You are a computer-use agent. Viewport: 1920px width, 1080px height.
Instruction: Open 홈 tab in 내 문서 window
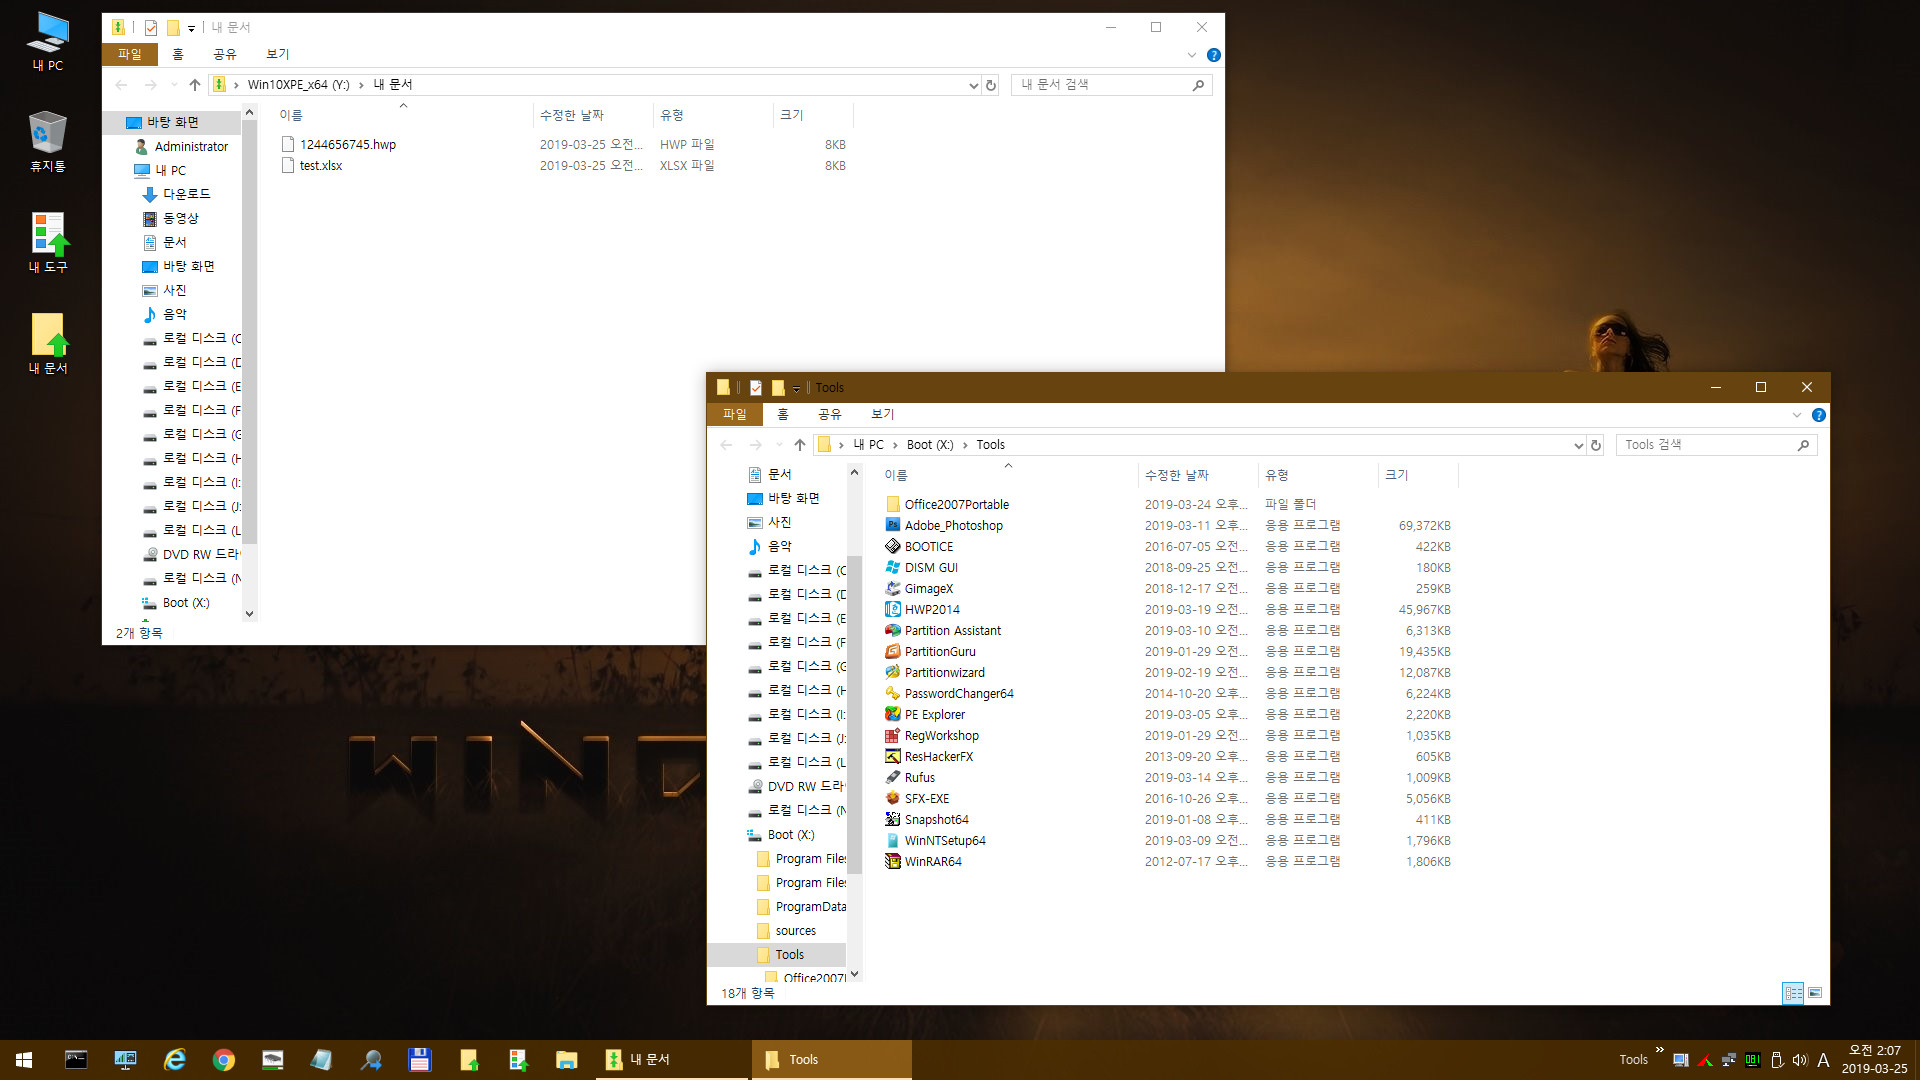pos(178,54)
